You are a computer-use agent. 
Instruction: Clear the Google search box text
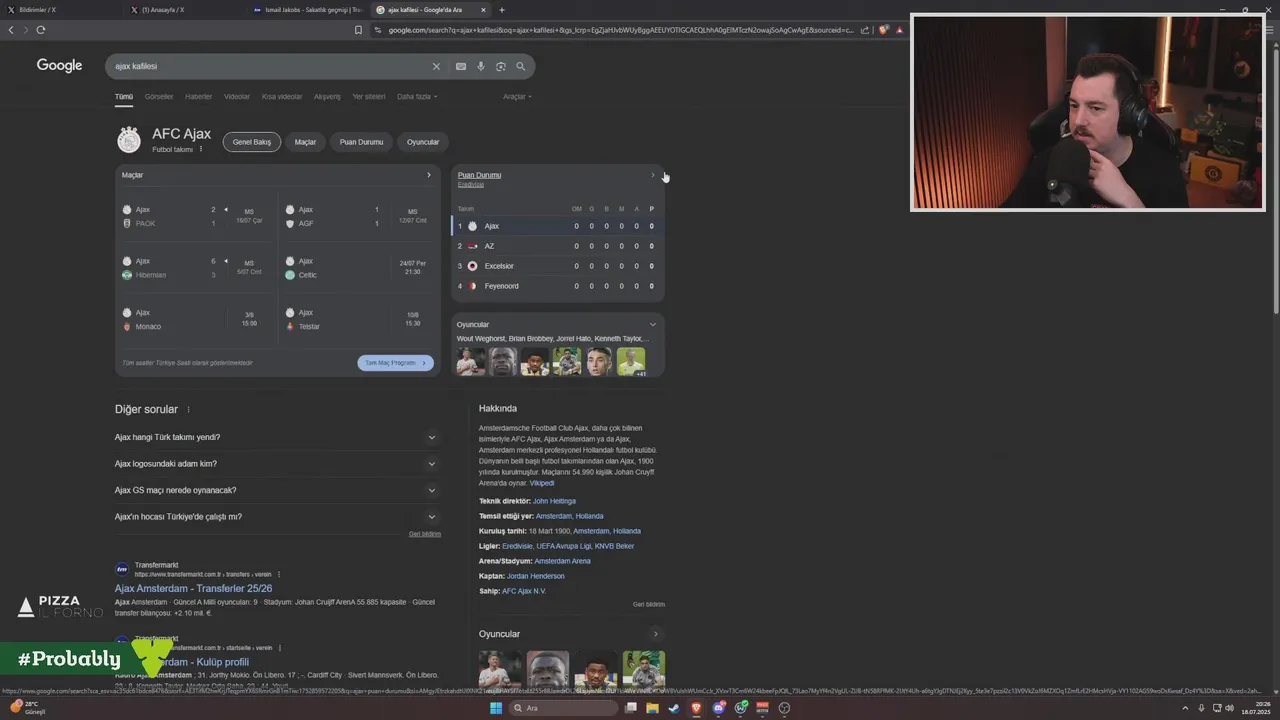point(436,66)
